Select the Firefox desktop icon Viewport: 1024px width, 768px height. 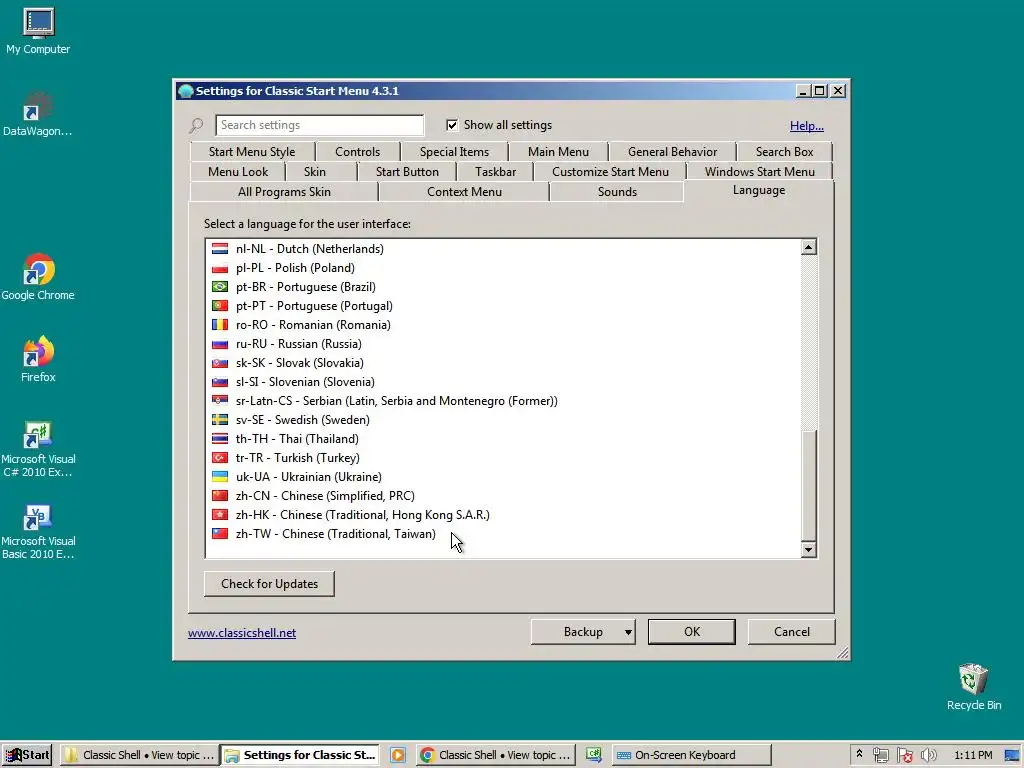(38, 352)
